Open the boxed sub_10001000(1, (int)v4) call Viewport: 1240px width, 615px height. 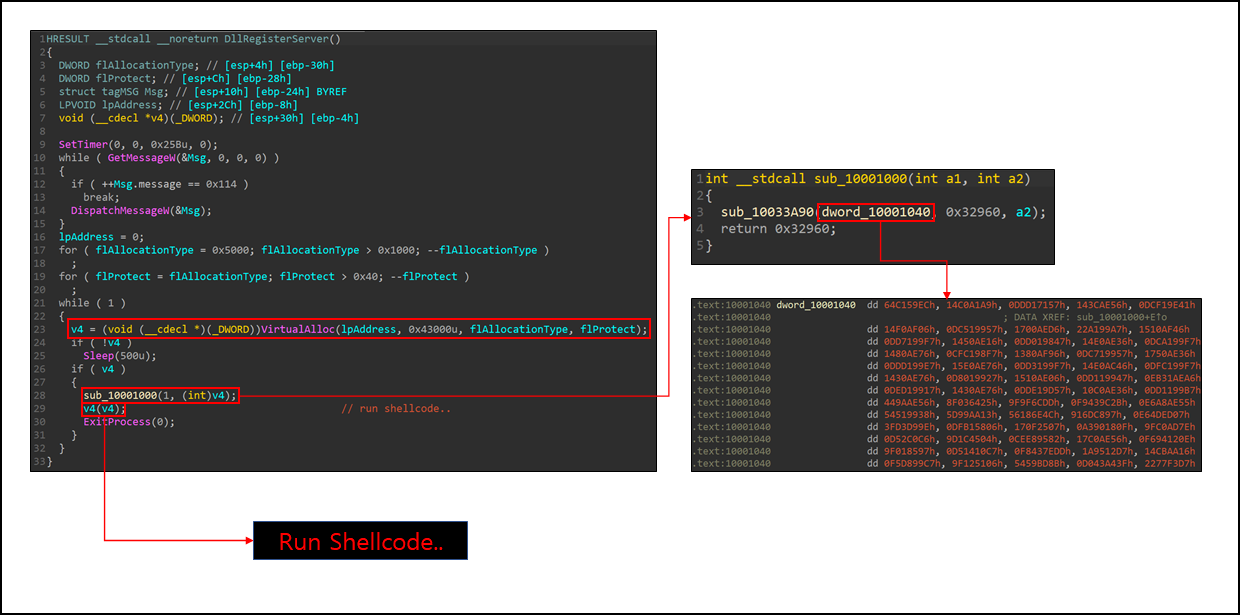point(160,395)
